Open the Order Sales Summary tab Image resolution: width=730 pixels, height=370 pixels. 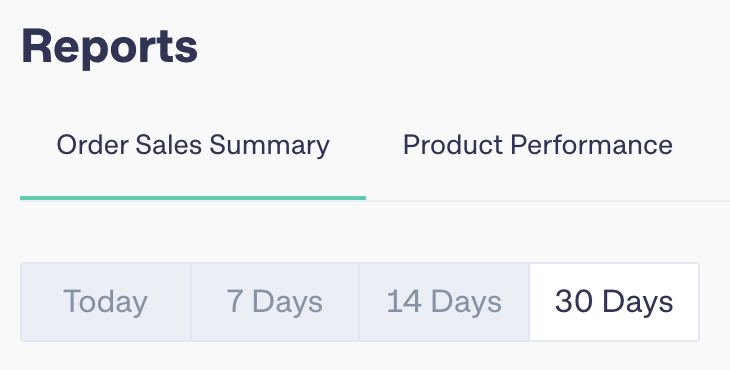point(193,145)
